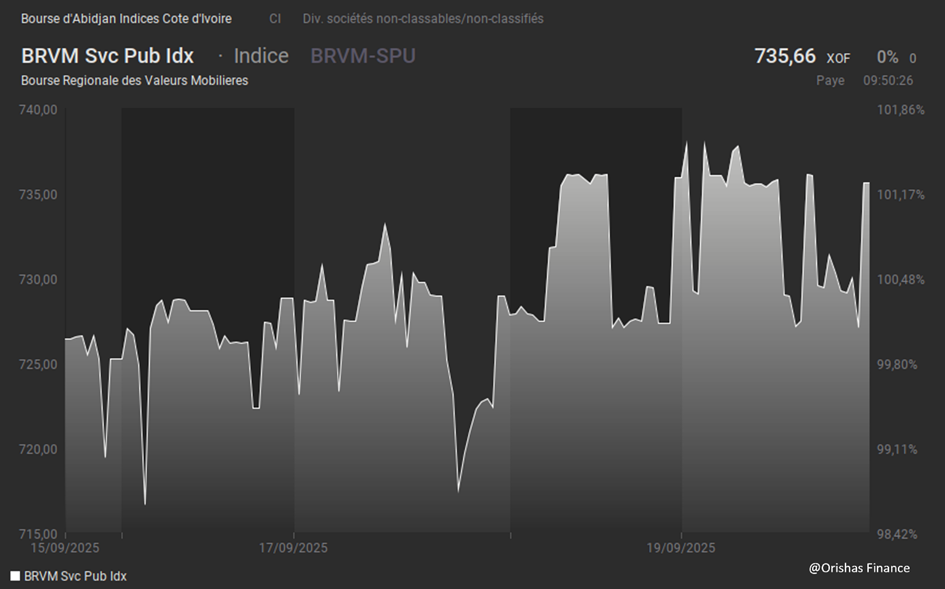Click the XOF currency label
Screen dimensions: 945x589
[838, 58]
